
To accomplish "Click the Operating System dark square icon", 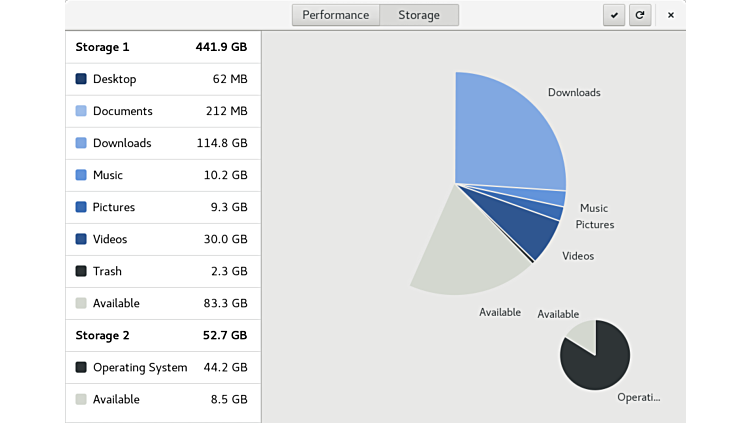I will point(81,367).
